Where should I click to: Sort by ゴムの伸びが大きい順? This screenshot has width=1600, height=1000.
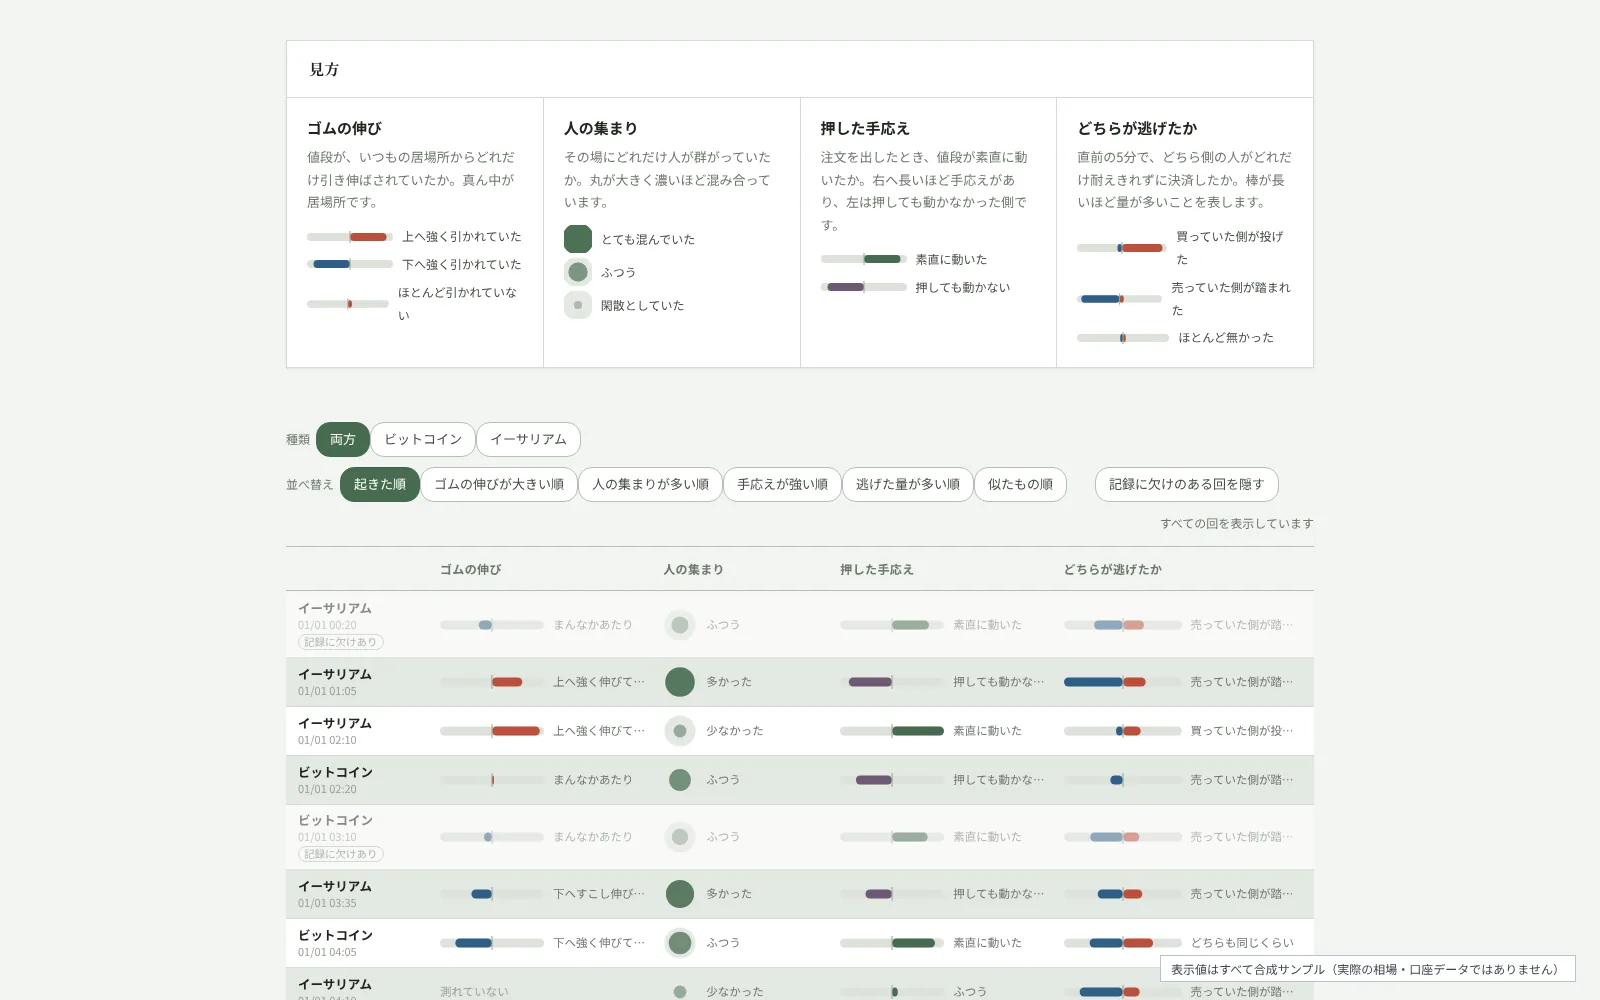click(x=499, y=484)
